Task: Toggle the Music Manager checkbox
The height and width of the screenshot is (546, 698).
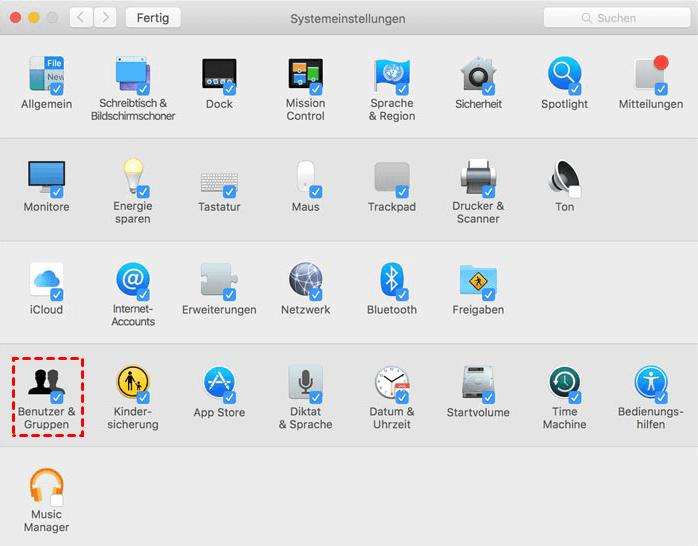Action: point(57,498)
